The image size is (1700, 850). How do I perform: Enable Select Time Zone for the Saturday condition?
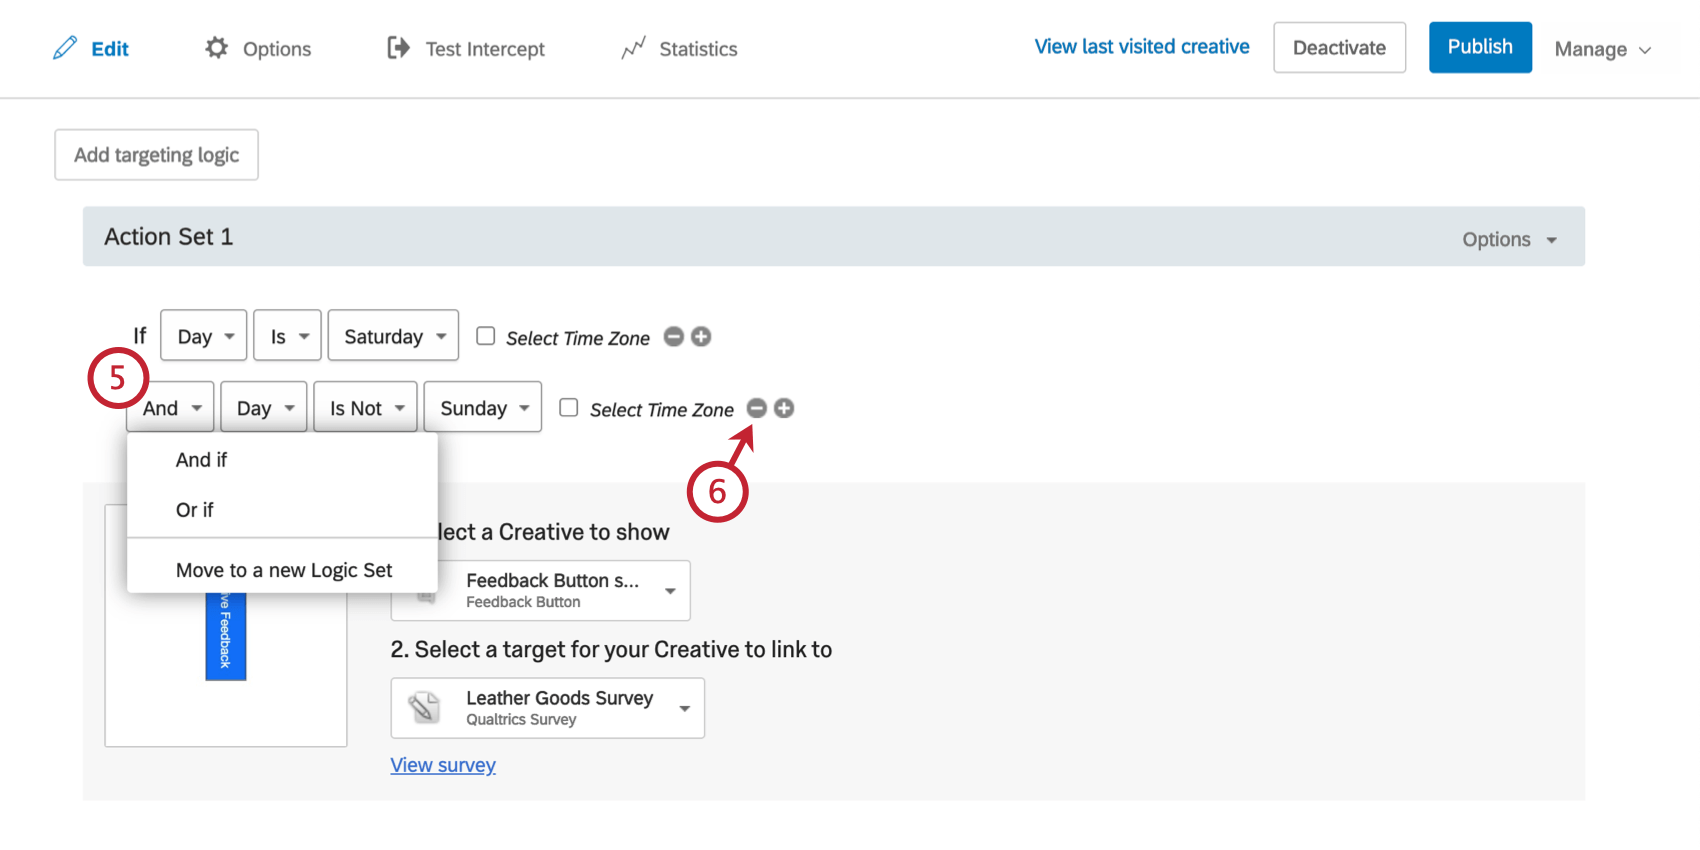[485, 336]
